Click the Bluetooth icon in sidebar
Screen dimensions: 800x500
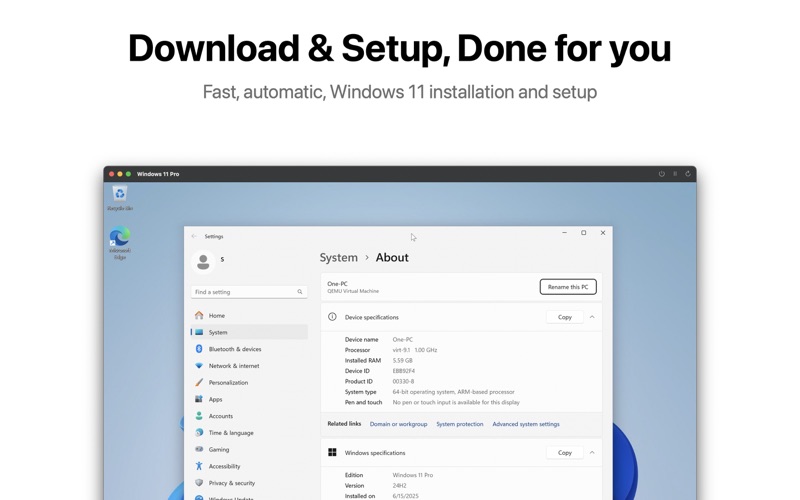[x=199, y=349]
